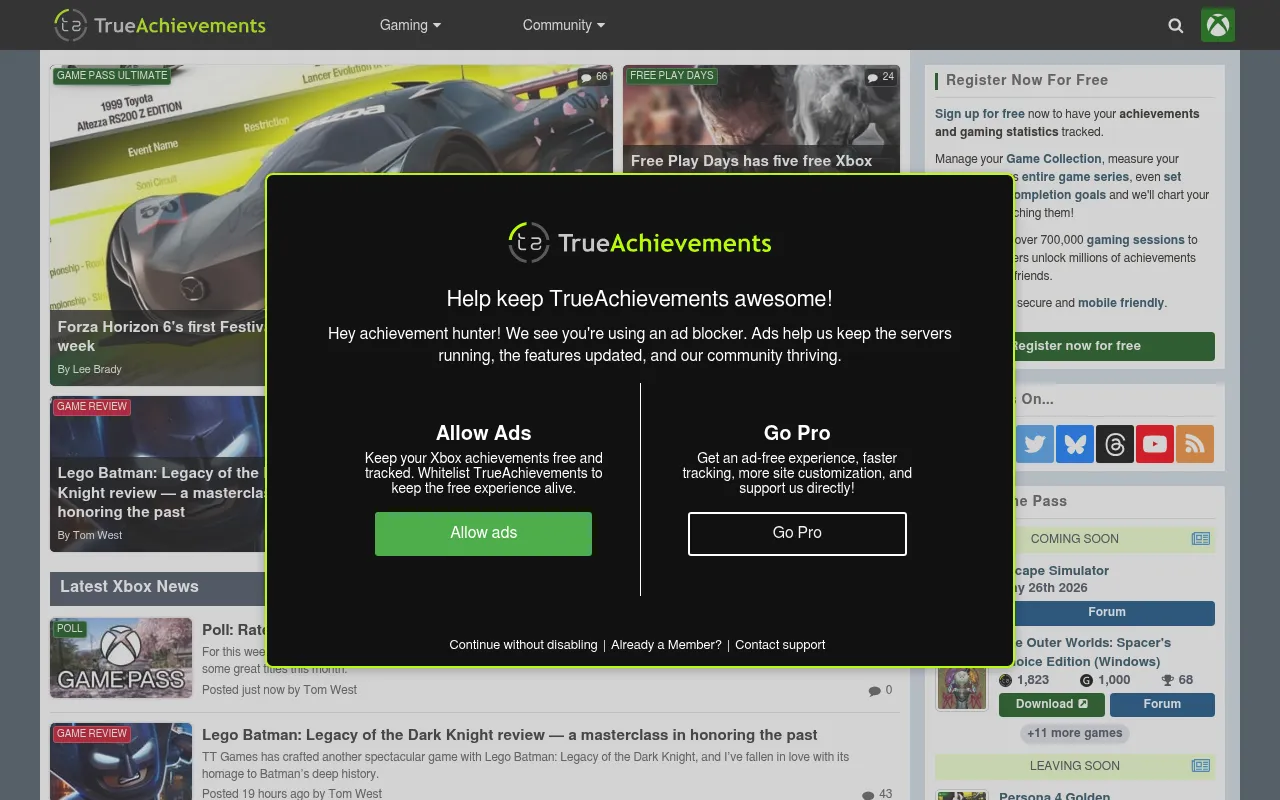Click the Go Pro button

tap(797, 533)
